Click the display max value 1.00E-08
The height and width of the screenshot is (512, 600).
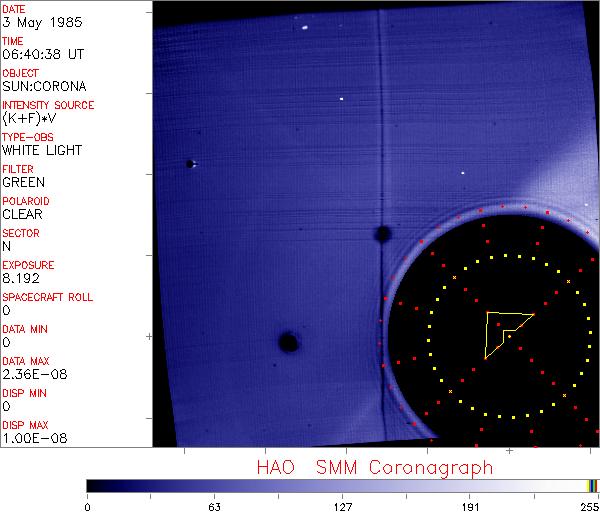pos(32,438)
